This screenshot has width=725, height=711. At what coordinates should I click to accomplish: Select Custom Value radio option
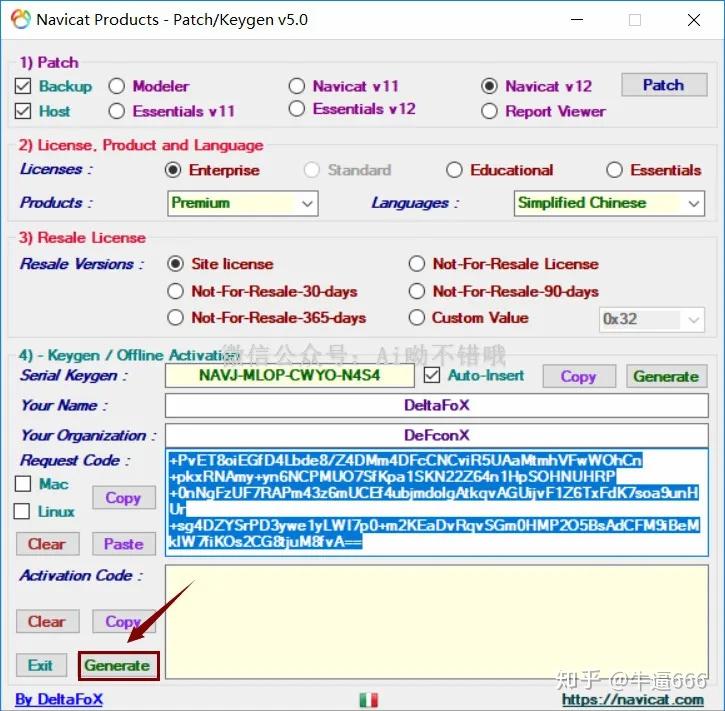(x=417, y=318)
